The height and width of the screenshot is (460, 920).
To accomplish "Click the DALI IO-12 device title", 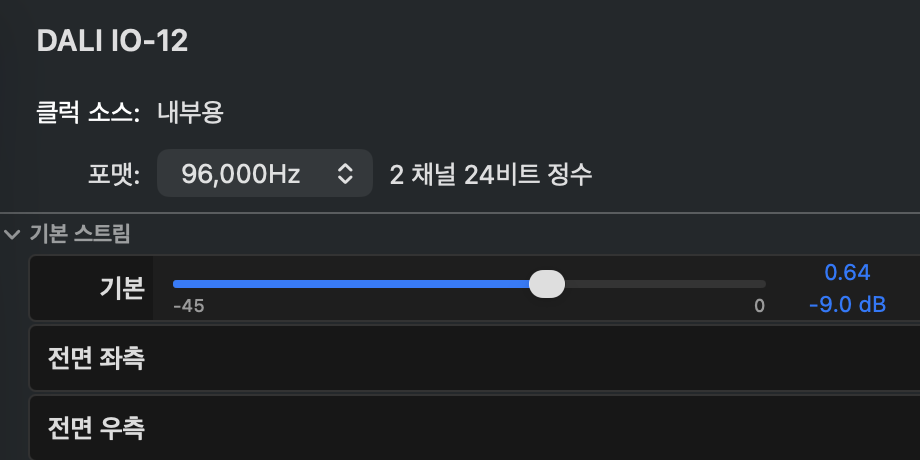I will (112, 42).
